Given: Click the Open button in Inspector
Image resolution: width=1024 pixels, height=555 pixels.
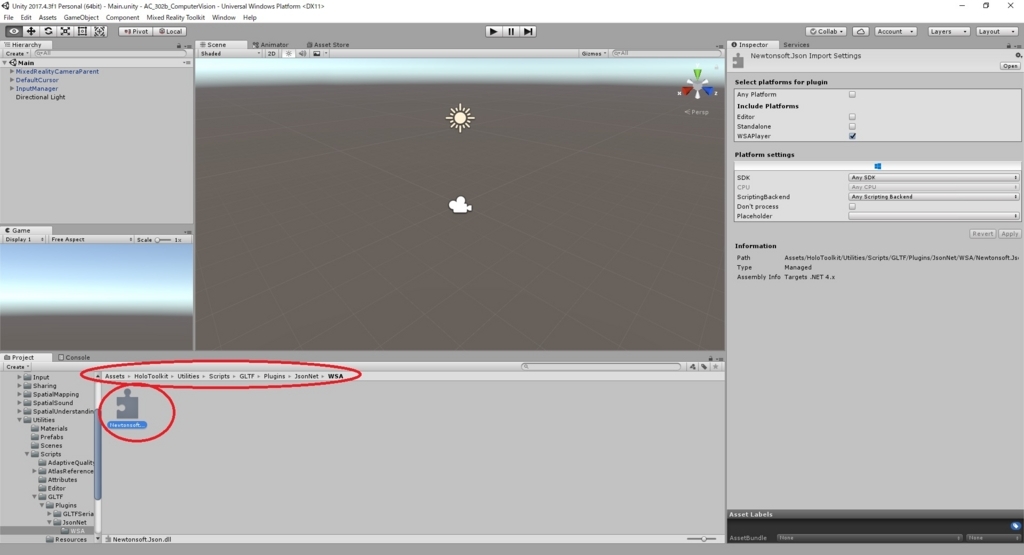Looking at the screenshot, I should tap(1010, 66).
